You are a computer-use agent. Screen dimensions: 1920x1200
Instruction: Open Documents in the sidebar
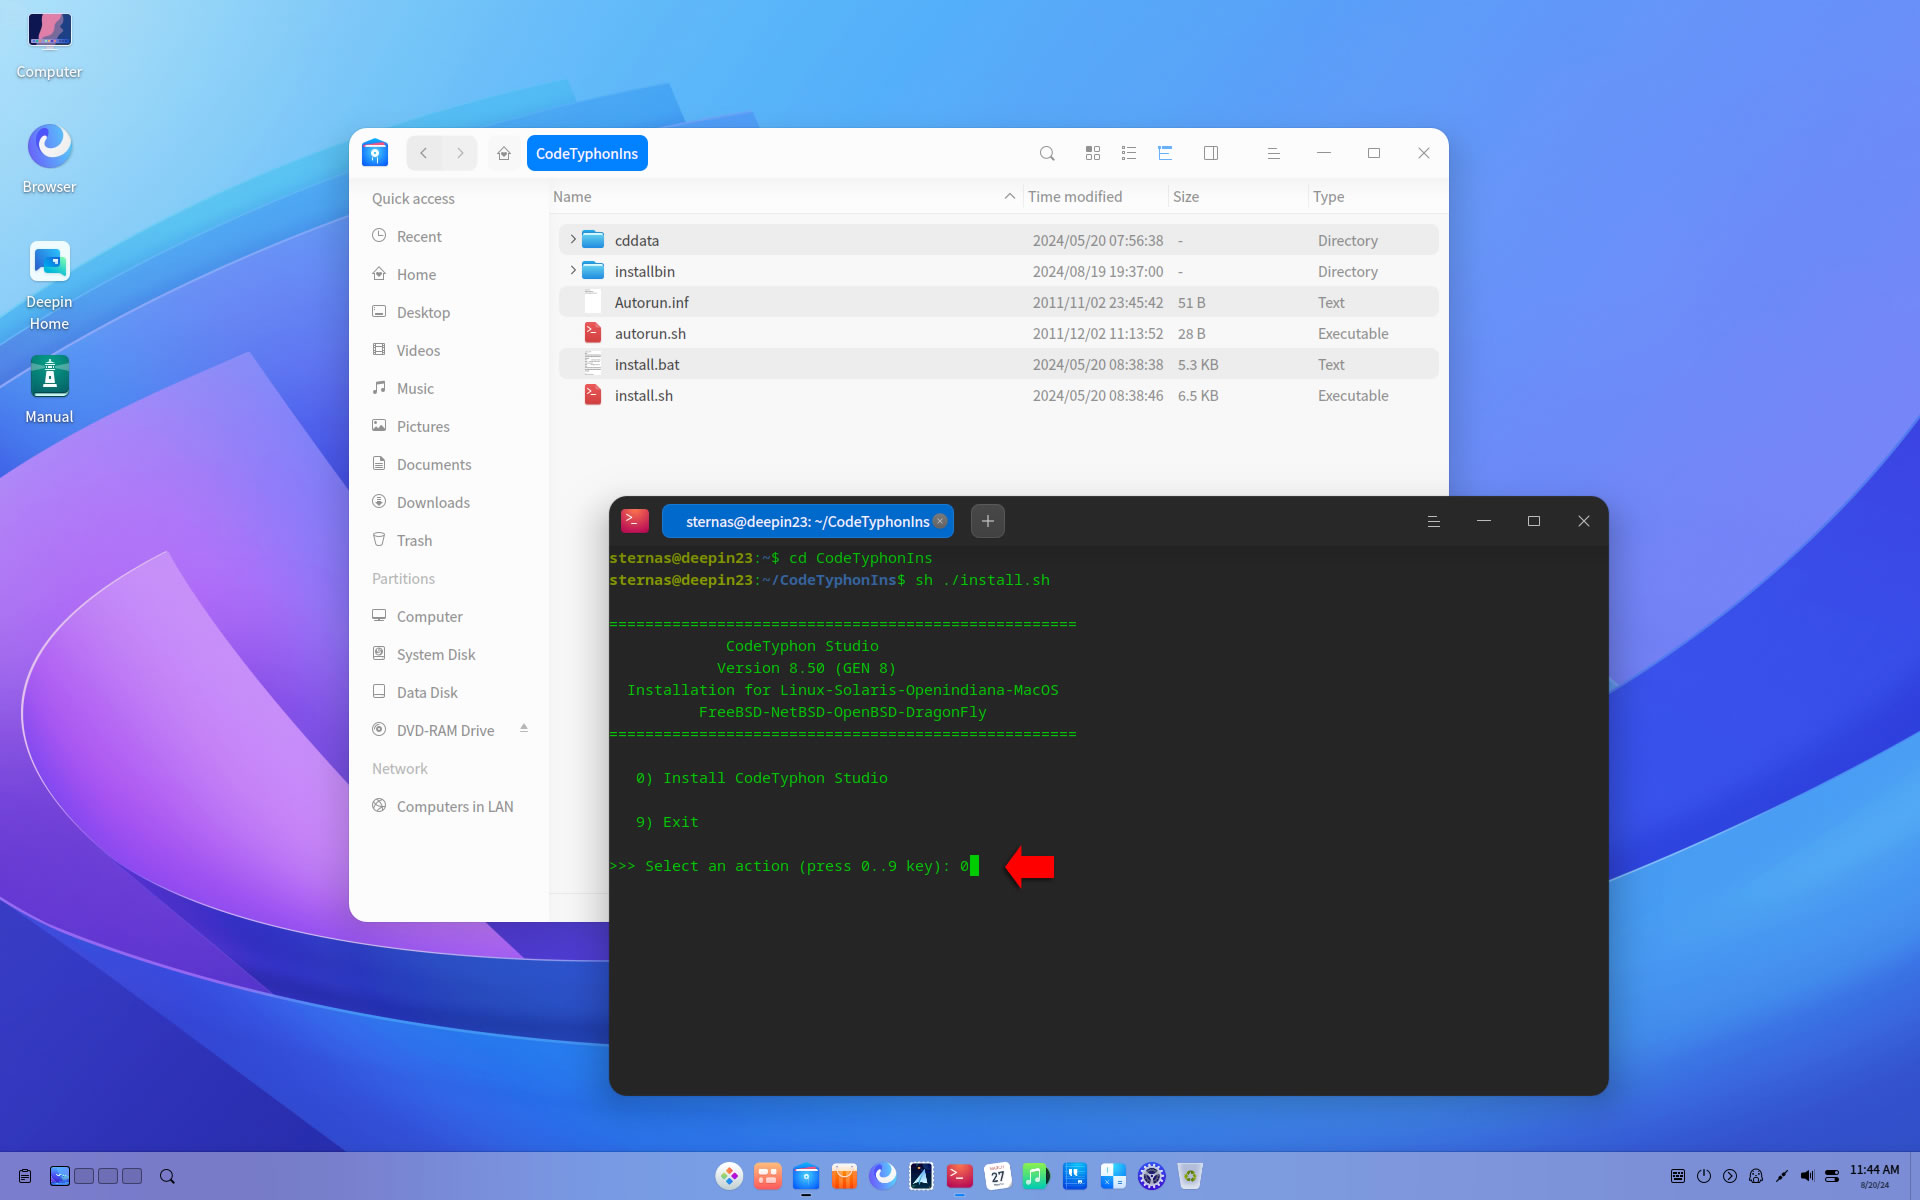pyautogui.click(x=449, y=464)
